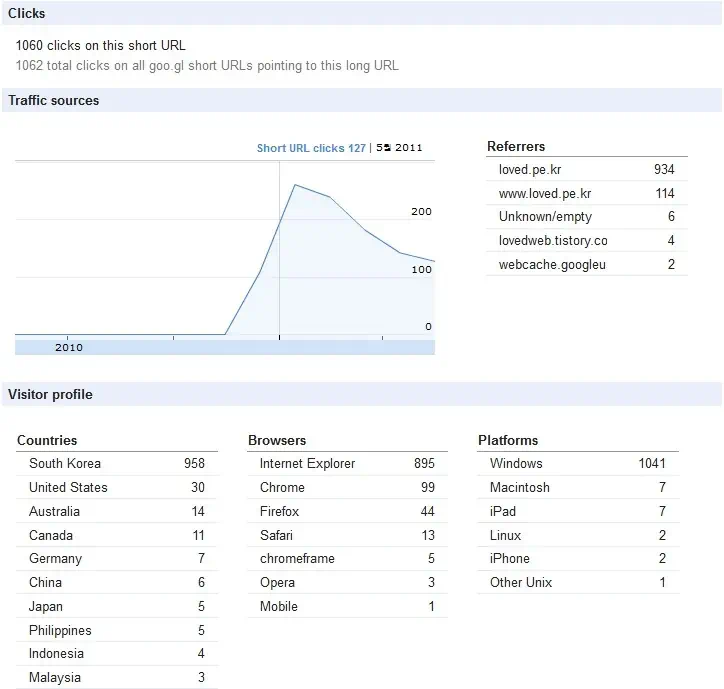Select the Japan country row
The height and width of the screenshot is (689, 724).
tap(117, 607)
